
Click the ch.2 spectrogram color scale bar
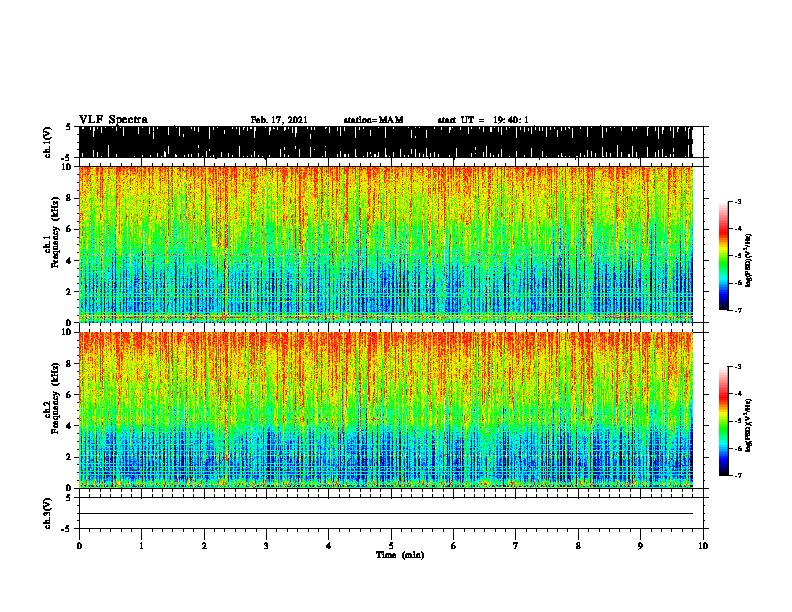724,421
